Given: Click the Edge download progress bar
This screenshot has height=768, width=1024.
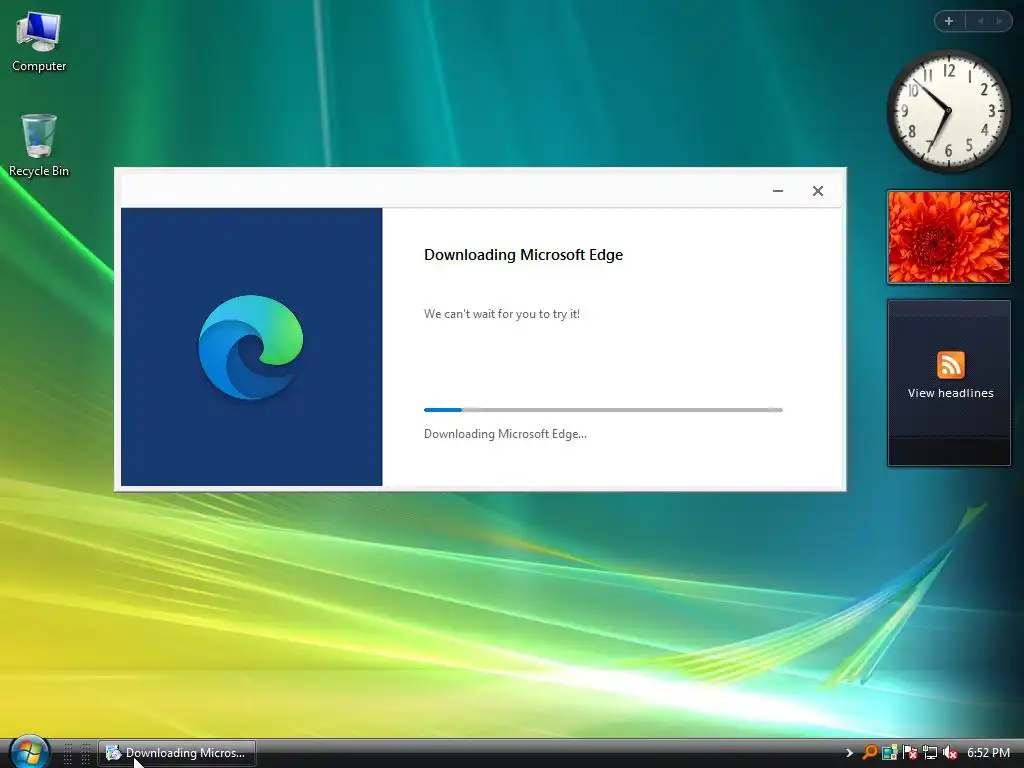Looking at the screenshot, I should click(x=603, y=410).
